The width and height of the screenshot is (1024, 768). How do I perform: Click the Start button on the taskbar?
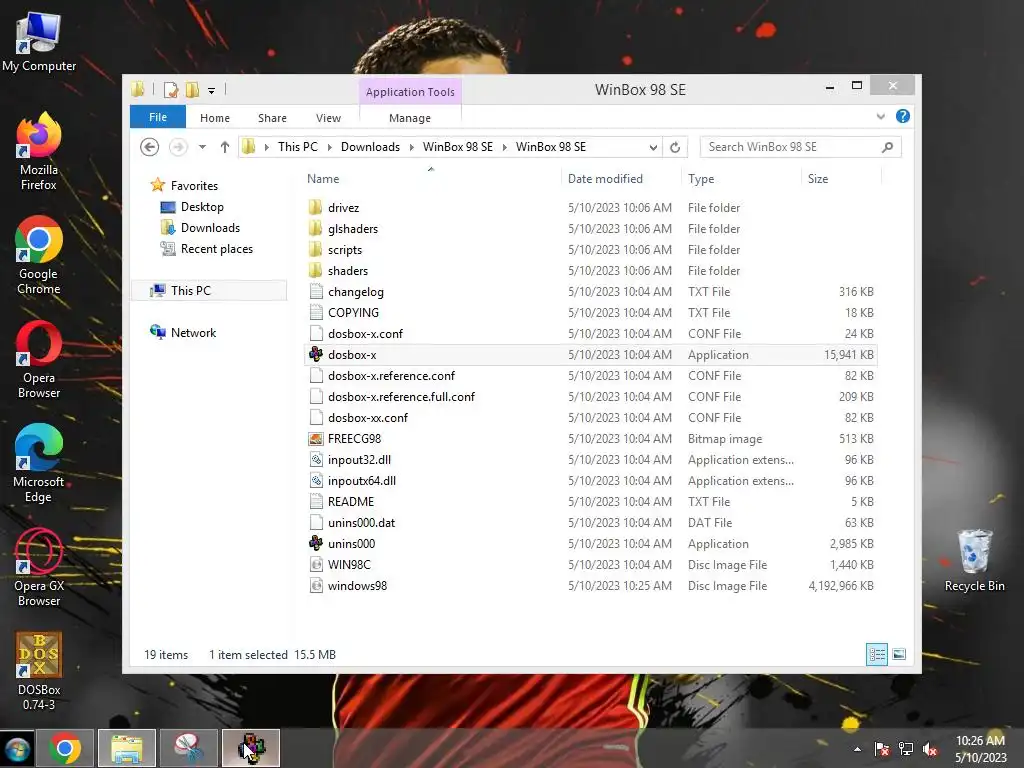[17, 749]
